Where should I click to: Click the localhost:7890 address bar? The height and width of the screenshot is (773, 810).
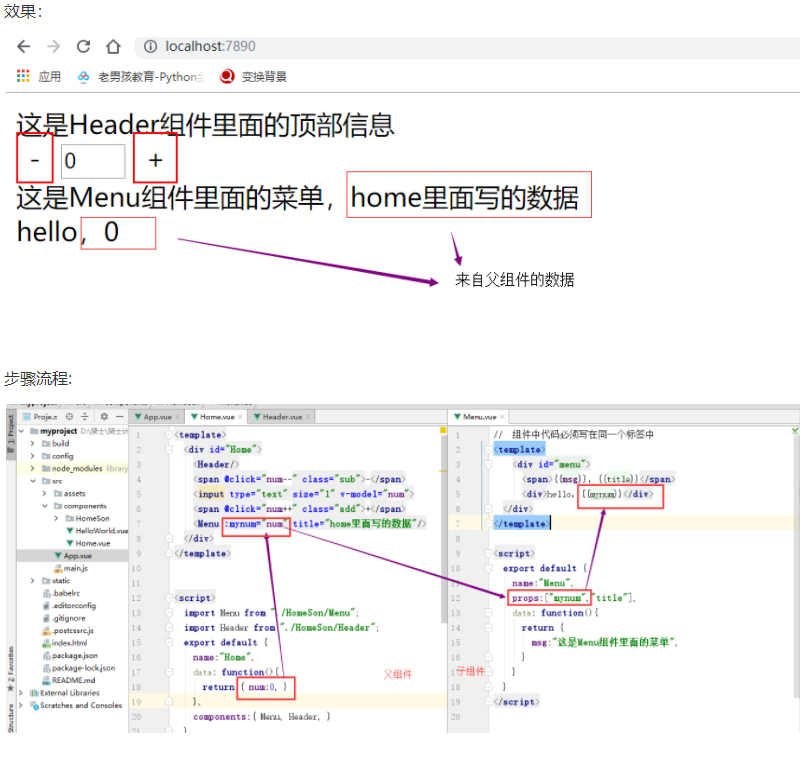pos(468,47)
